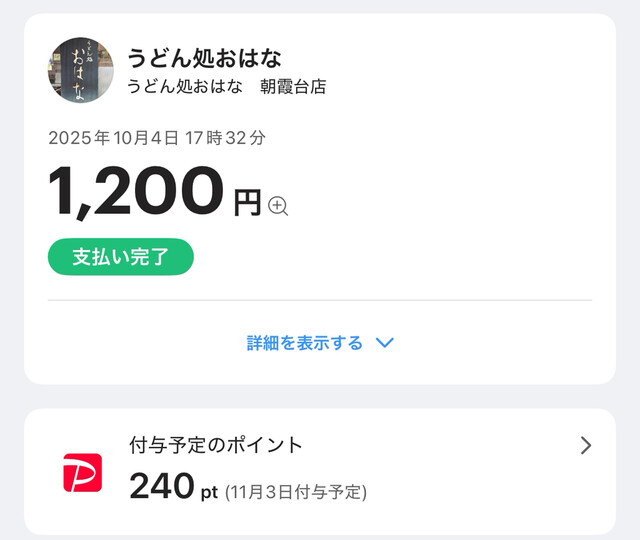Click the 240 points value
This screenshot has height=540, width=640.
click(161, 486)
